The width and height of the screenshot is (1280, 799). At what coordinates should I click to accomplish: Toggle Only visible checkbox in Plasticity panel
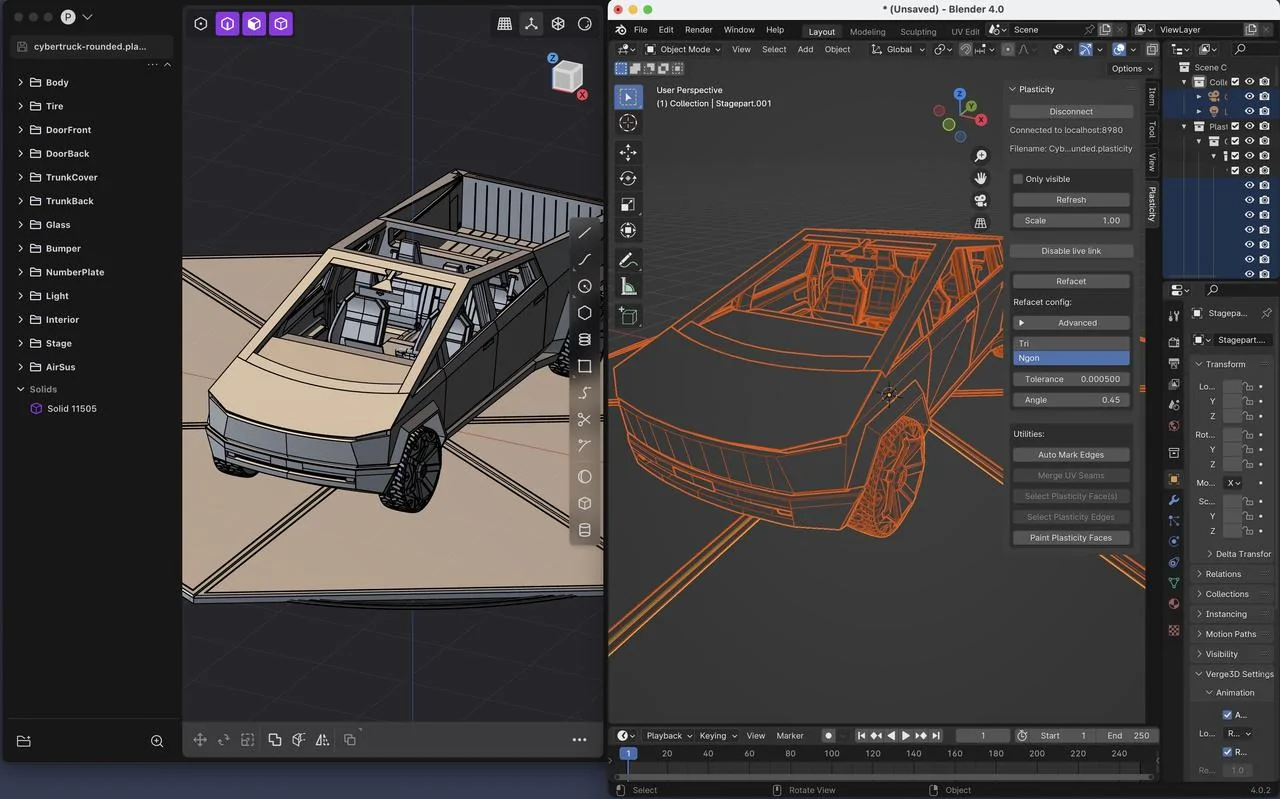point(1018,179)
